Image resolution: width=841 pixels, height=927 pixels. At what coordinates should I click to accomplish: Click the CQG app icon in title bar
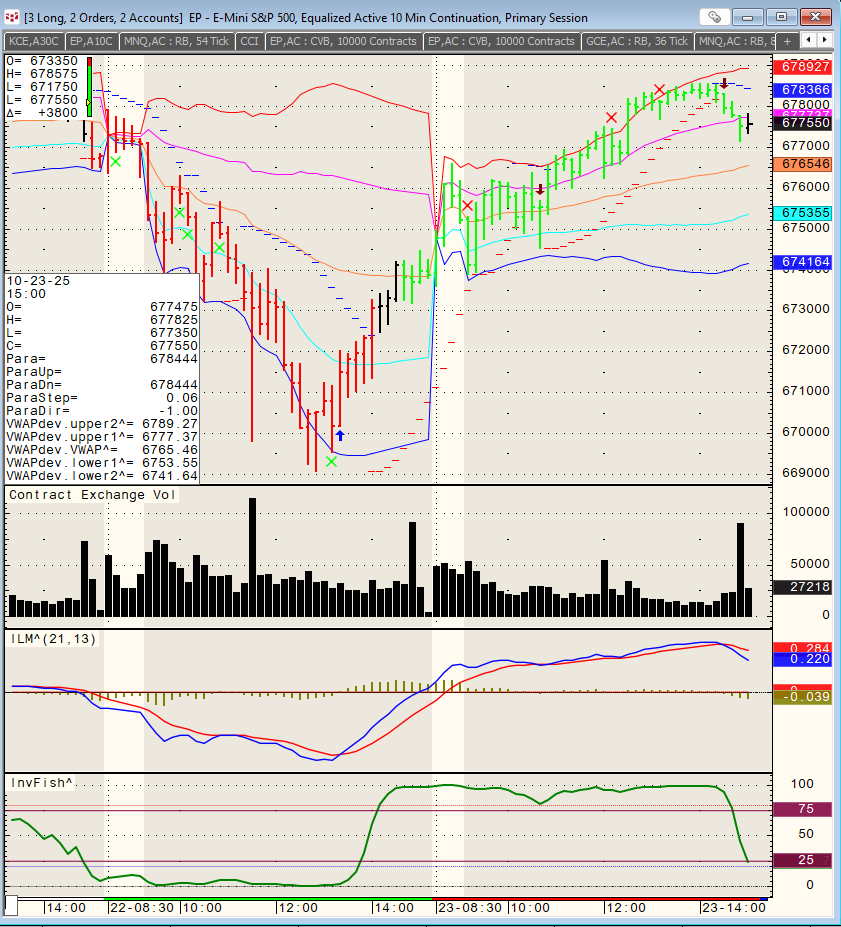12,18
